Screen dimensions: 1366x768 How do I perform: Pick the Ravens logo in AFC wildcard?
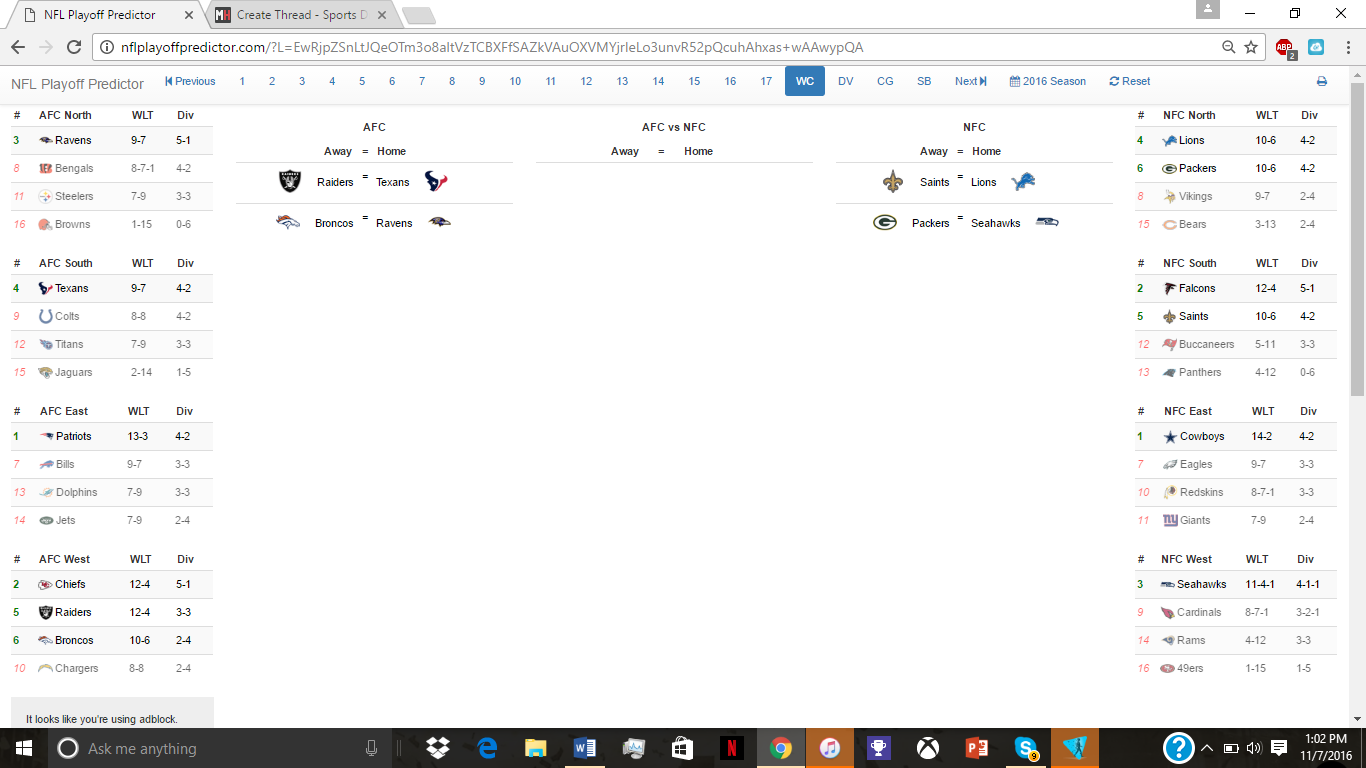click(x=439, y=222)
